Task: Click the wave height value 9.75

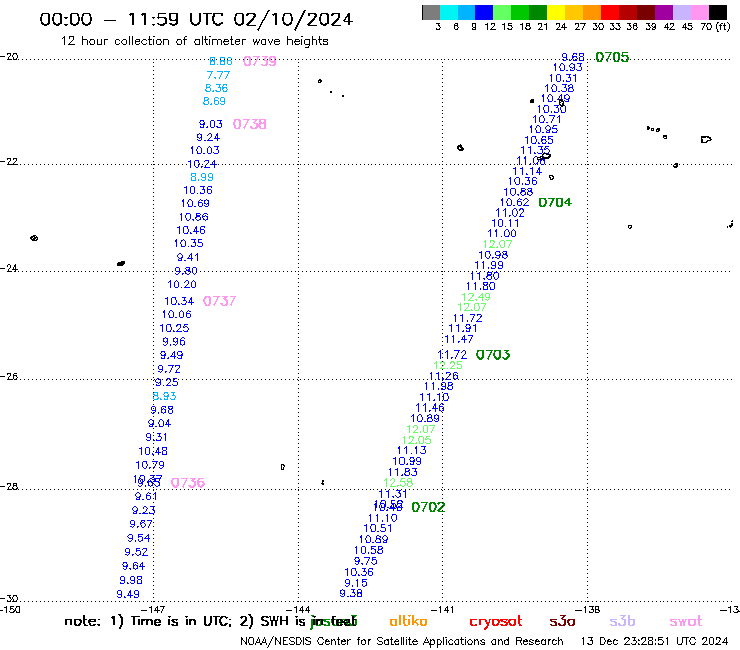Action: pos(366,561)
